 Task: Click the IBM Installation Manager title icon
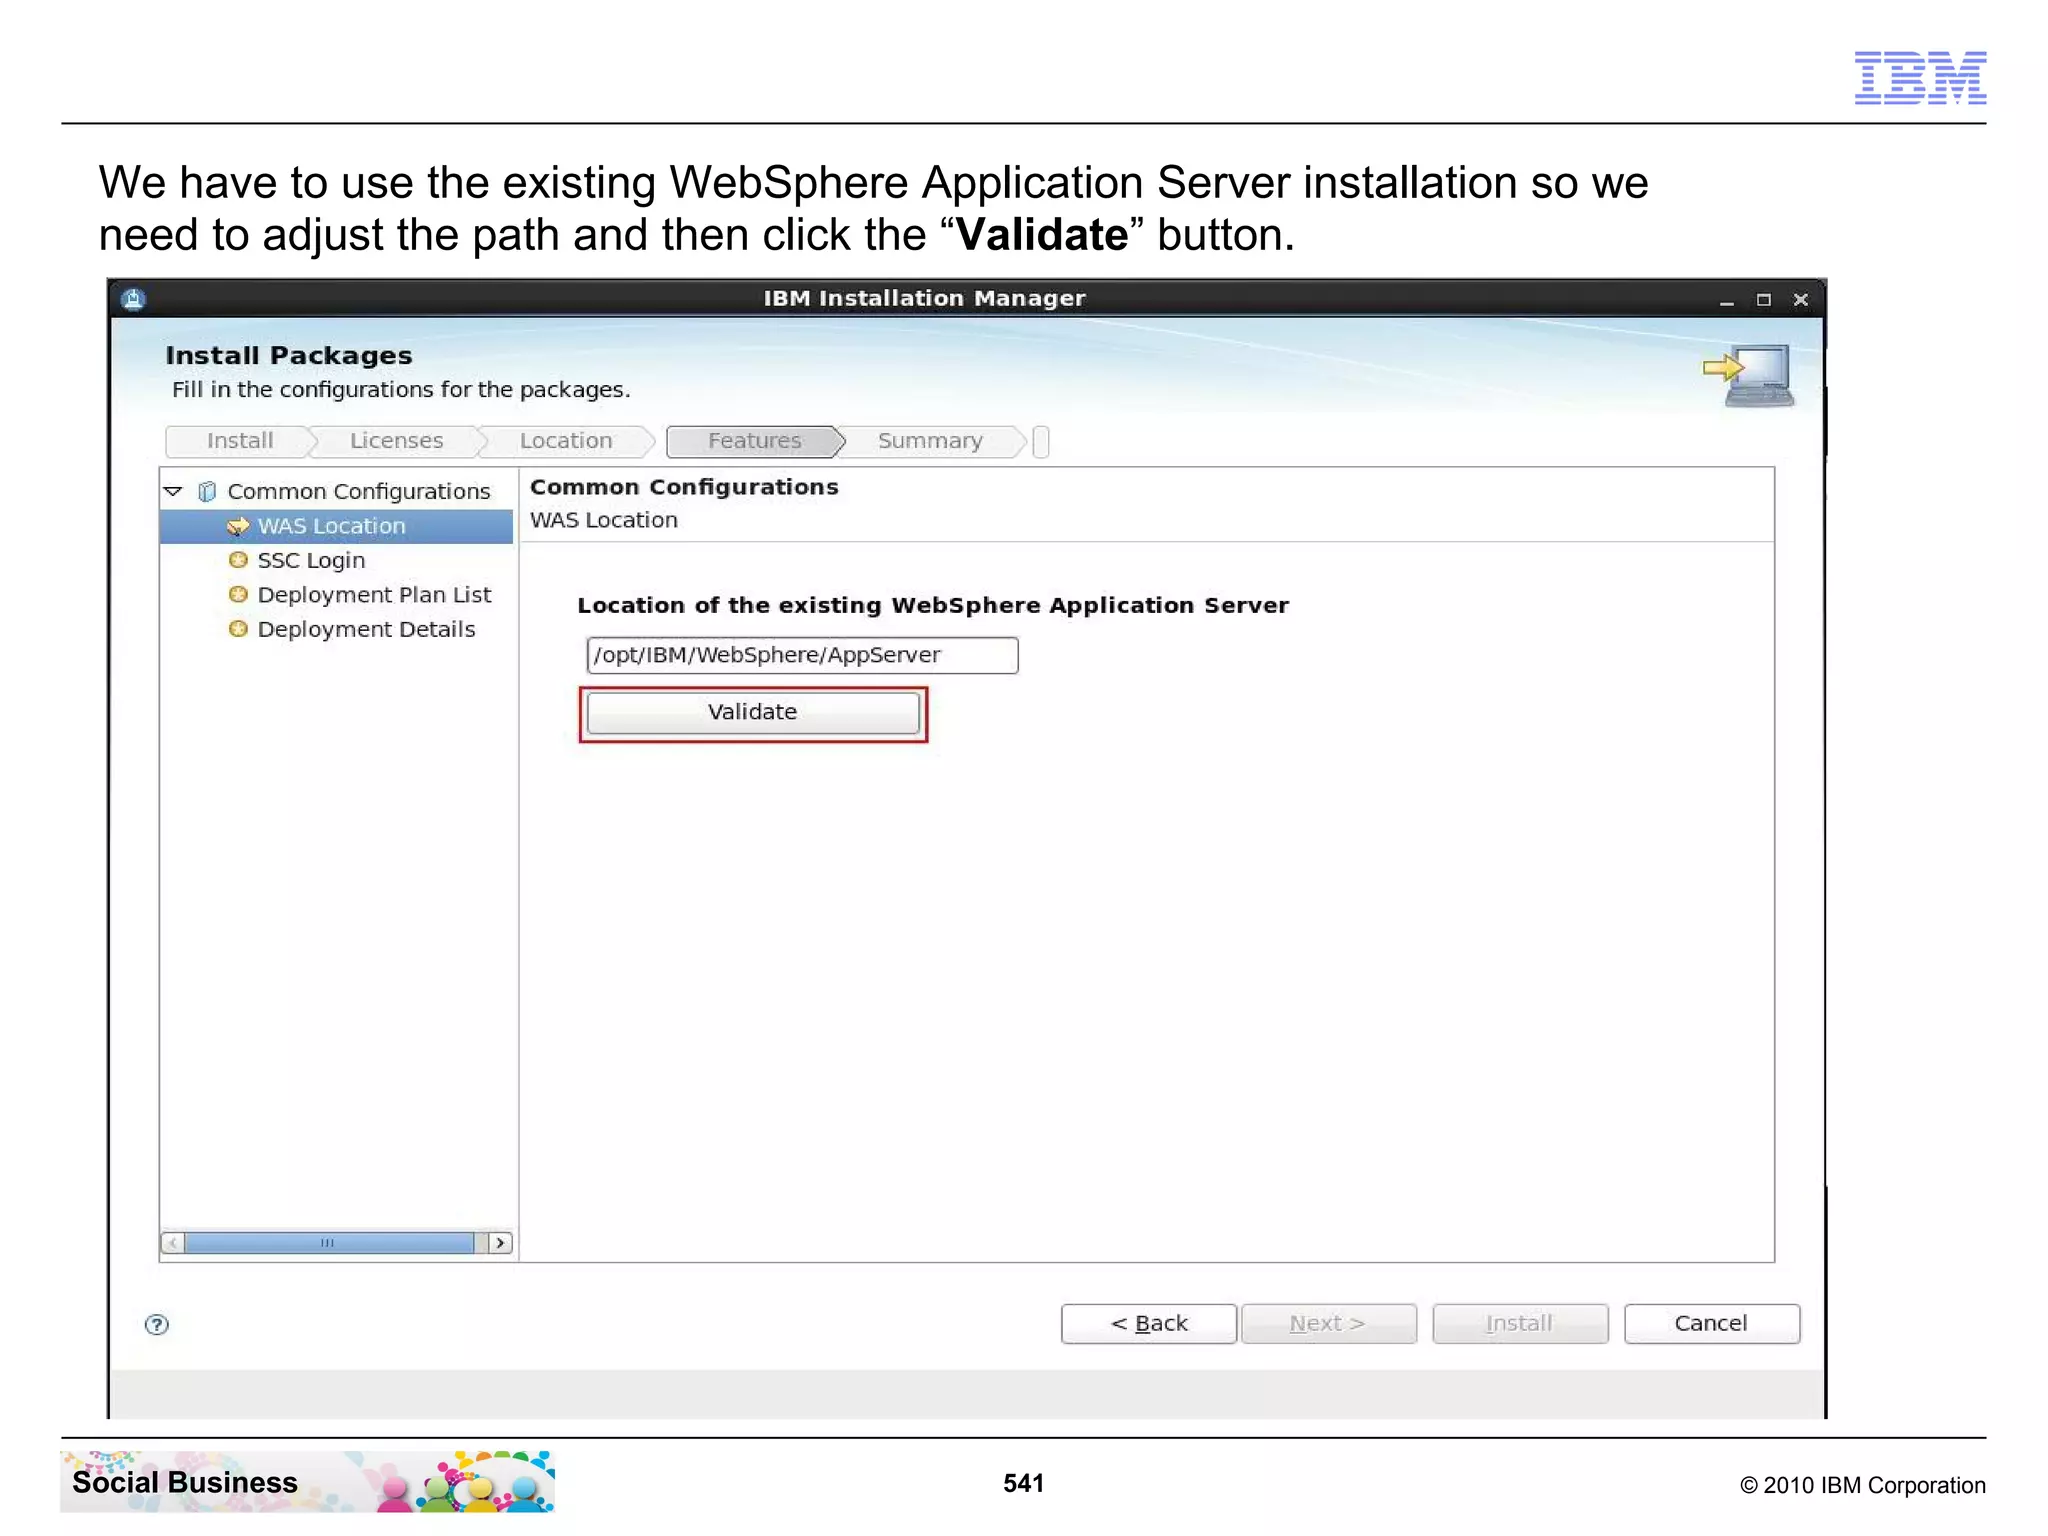pos(134,298)
